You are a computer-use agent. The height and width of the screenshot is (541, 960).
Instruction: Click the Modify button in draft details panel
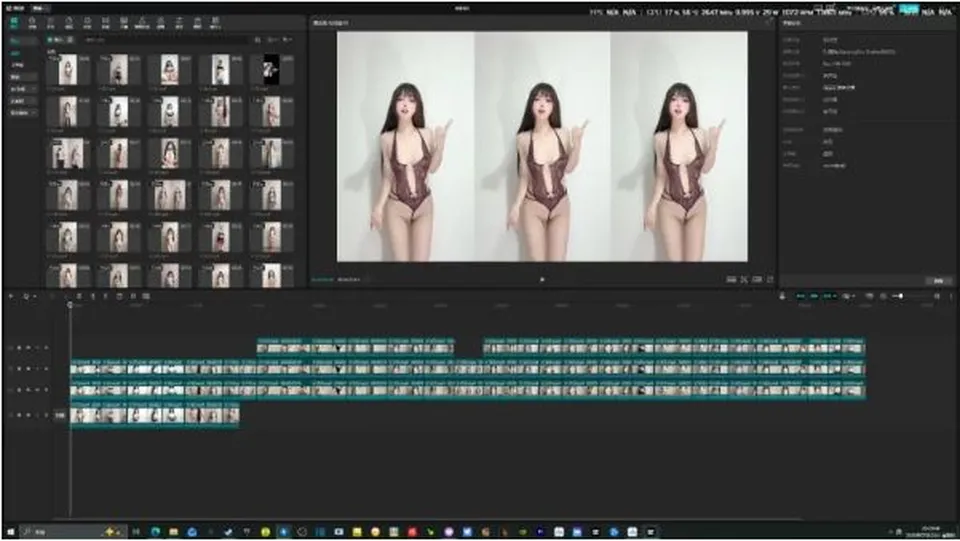point(938,280)
